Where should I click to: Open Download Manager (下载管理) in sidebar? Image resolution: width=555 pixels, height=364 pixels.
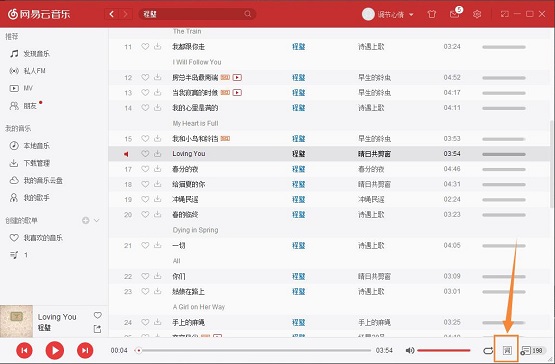(29, 163)
